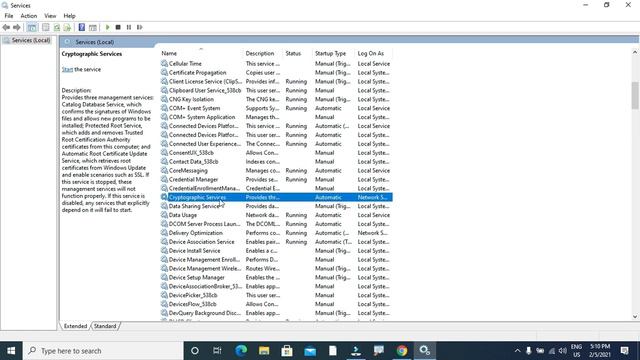Screen dimensions: 640x360
Task: Open the Help menu
Action: click(x=69, y=16)
